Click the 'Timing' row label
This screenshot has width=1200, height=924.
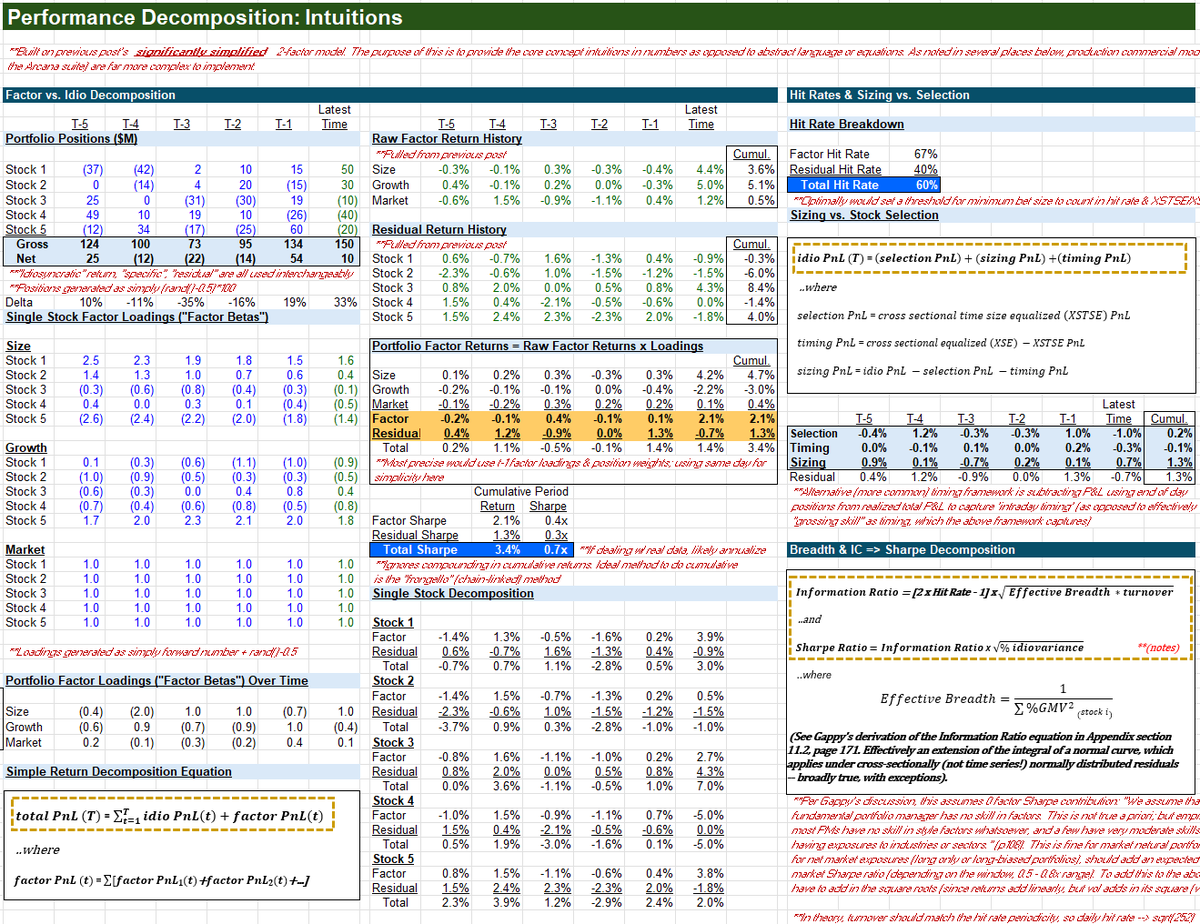809,448
